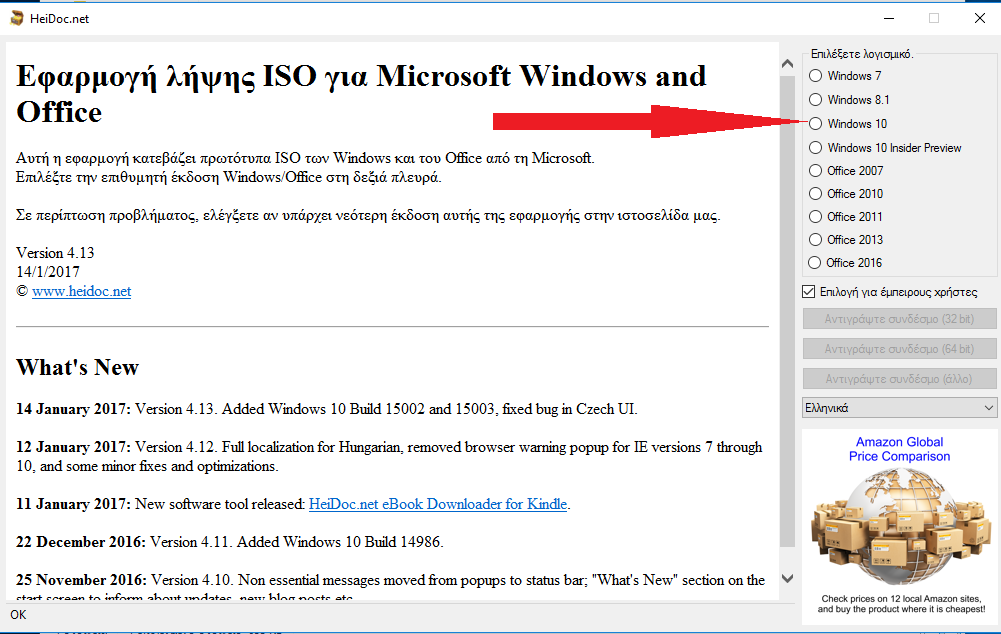The height and width of the screenshot is (634, 1001).
Task: Click the scrollbar up arrow
Action: coord(787,63)
